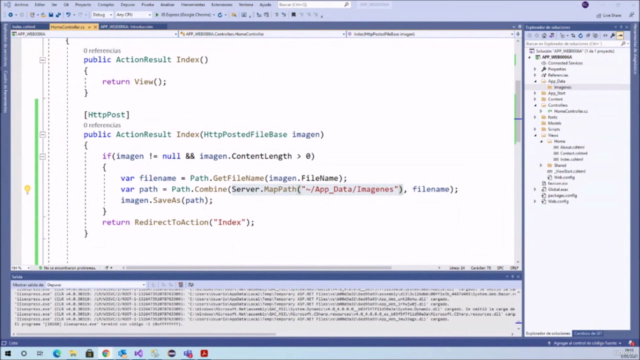Screen dimensions: 640x360
Task: Click the Solution Explorer properties wrench icon
Action: pyautogui.click(x=613, y=36)
